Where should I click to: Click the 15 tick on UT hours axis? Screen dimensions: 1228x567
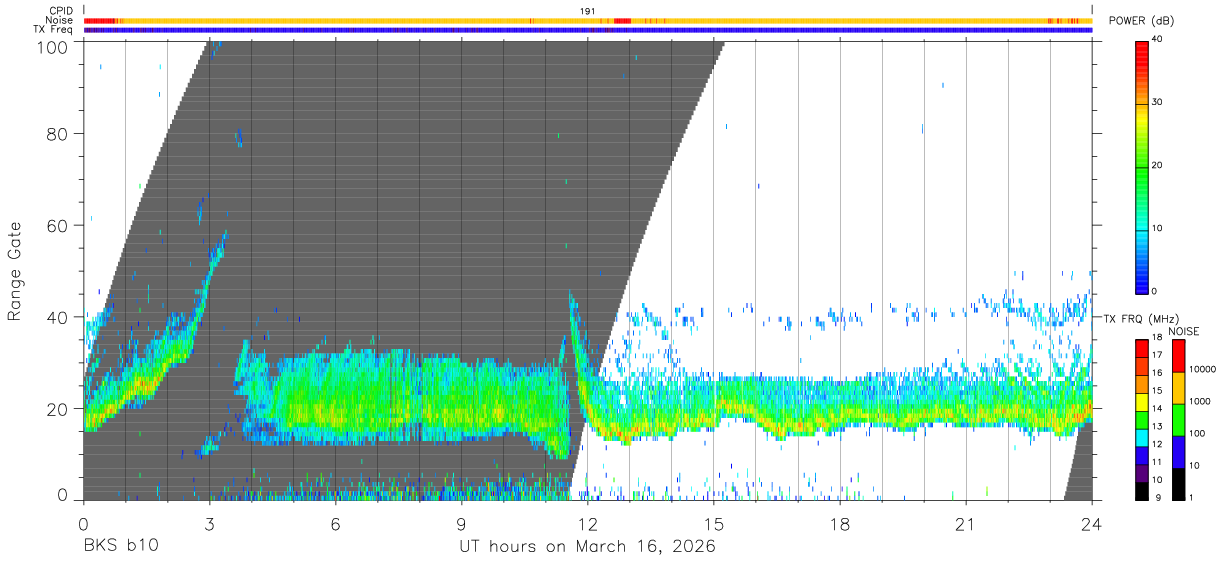pos(713,523)
